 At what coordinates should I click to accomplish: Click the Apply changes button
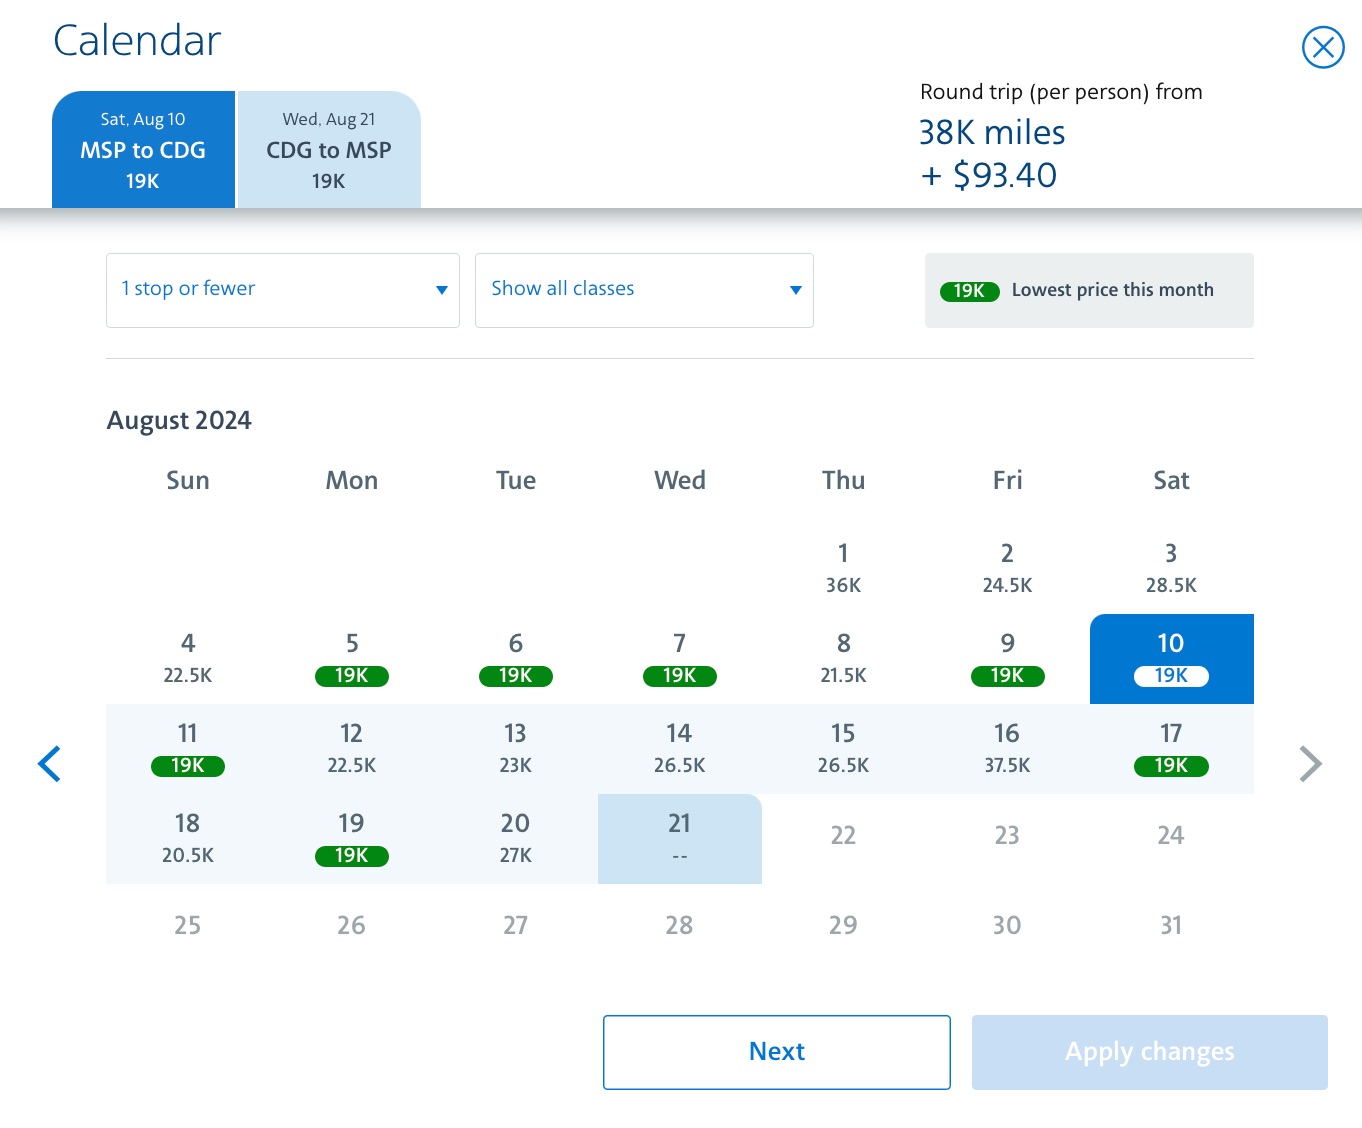[x=1149, y=1052]
